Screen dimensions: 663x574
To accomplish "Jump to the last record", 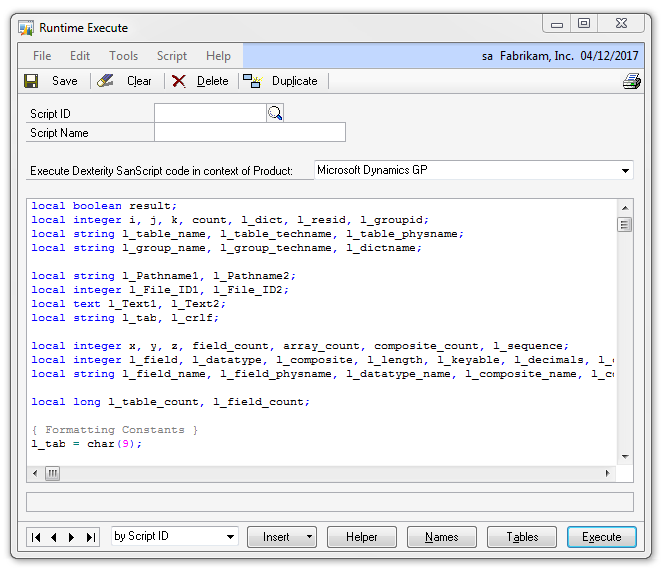I will click(x=91, y=537).
